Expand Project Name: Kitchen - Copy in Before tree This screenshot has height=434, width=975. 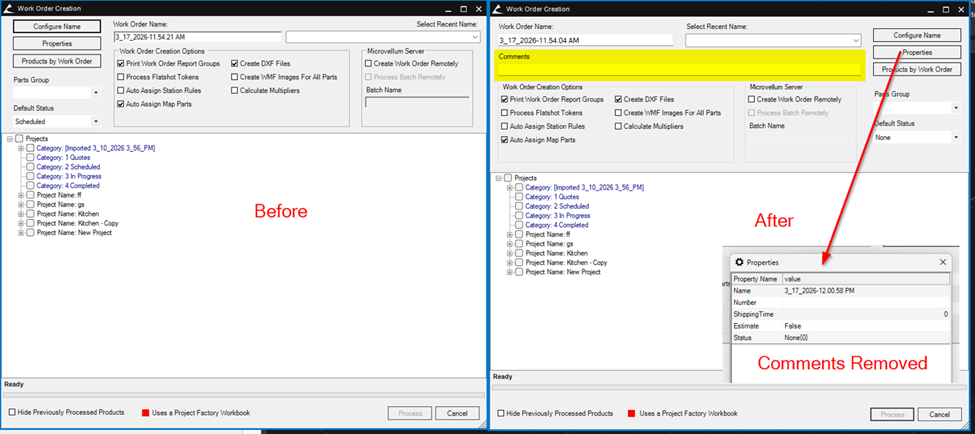tap(21, 223)
